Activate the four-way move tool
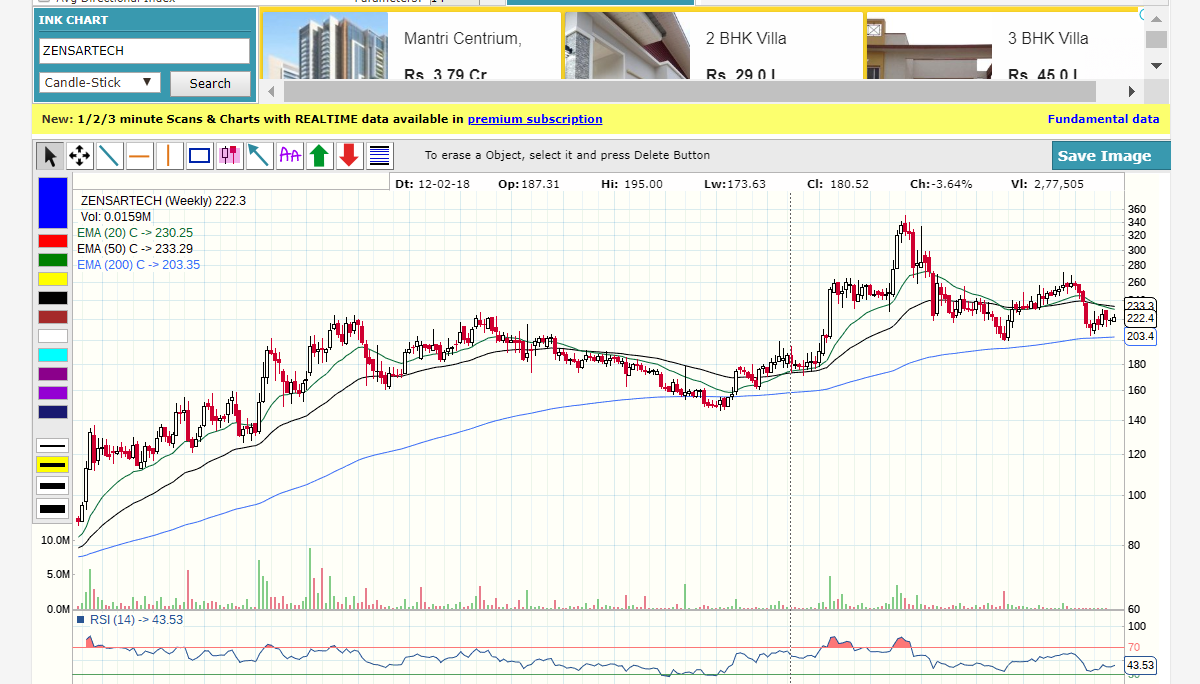This screenshot has height=684, width=1200. coord(79,156)
